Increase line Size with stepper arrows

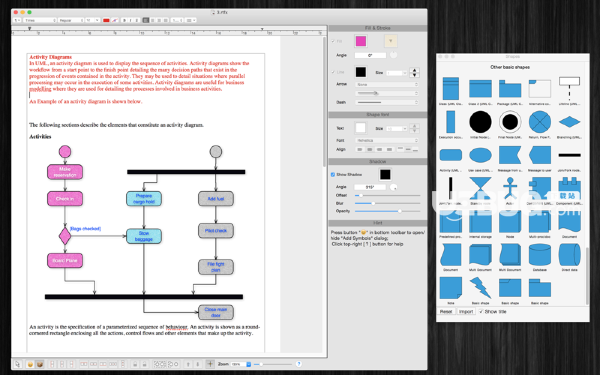(x=414, y=70)
